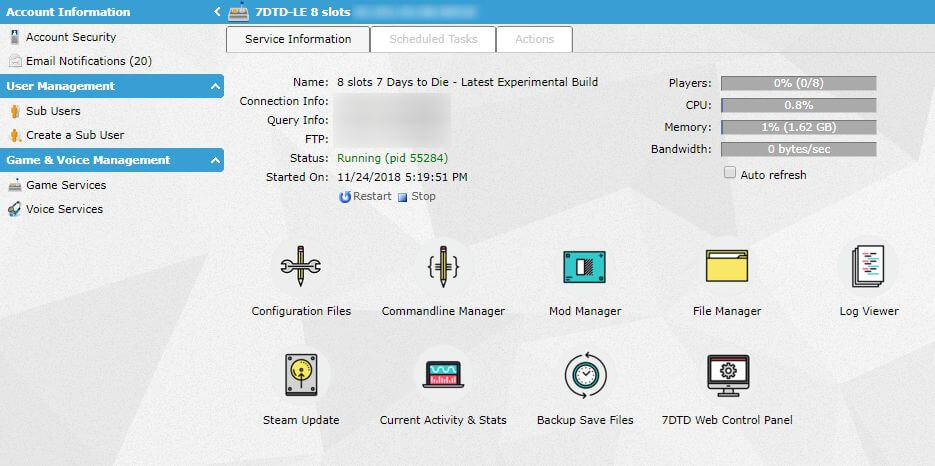Stop the running server
Viewport: 935px width, 466px height.
click(x=417, y=197)
